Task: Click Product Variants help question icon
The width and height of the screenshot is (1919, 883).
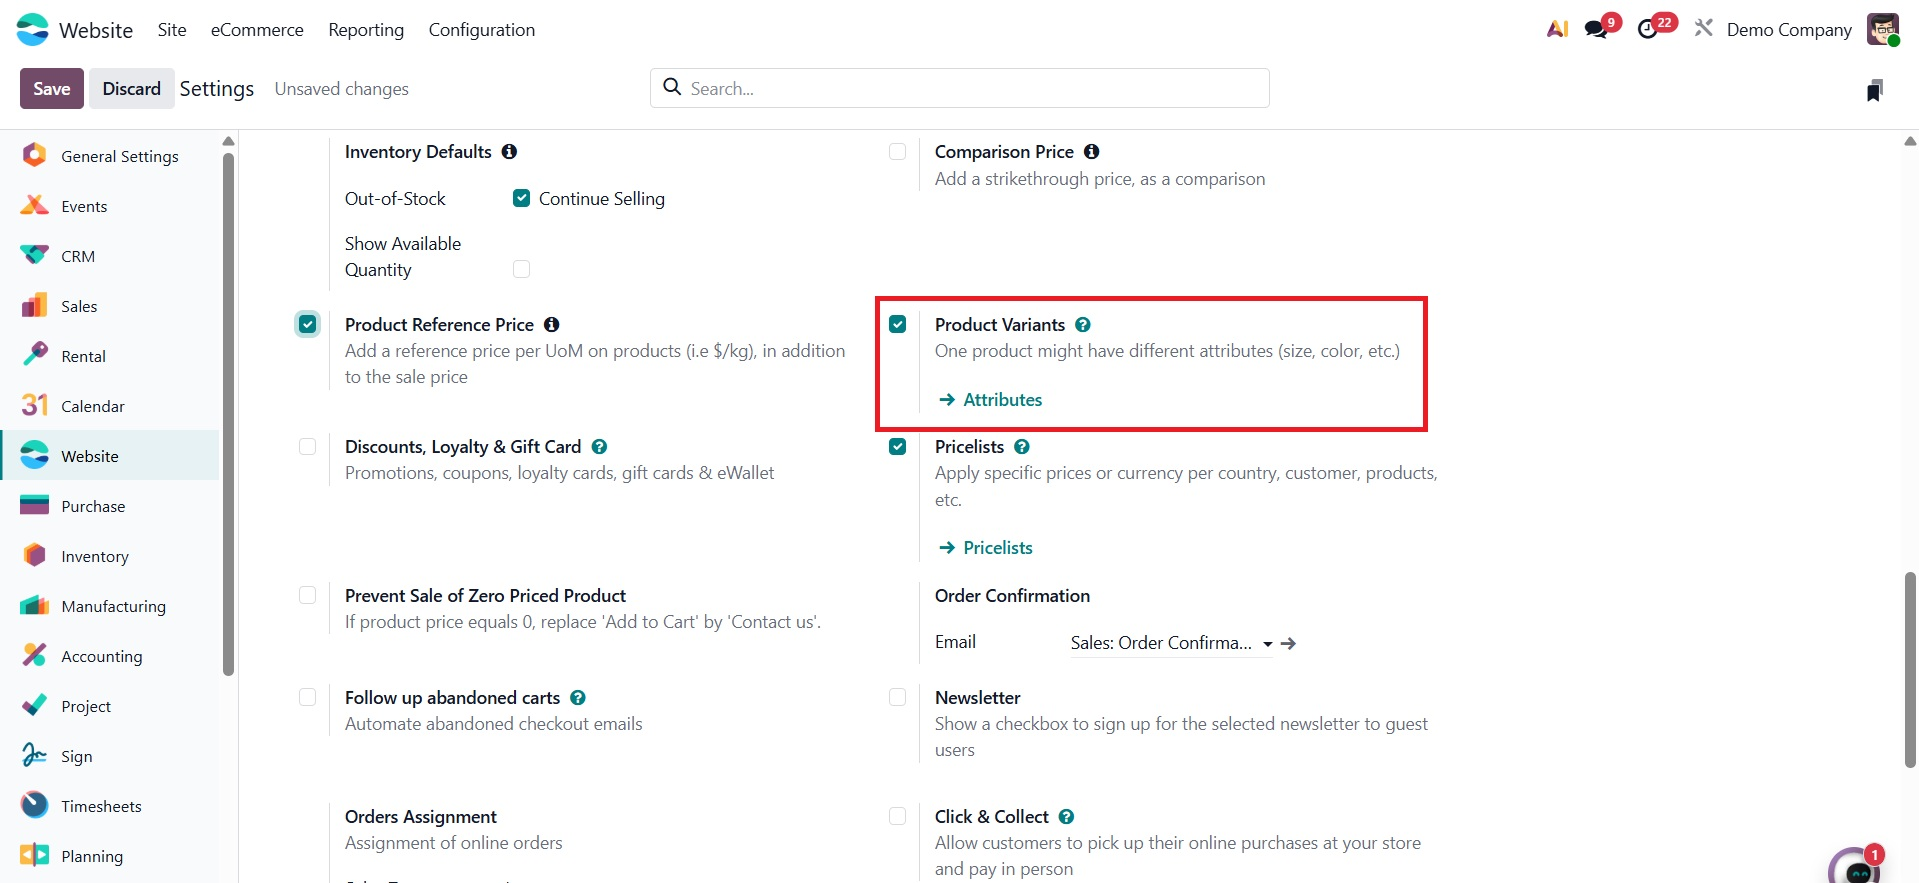Action: pyautogui.click(x=1083, y=325)
